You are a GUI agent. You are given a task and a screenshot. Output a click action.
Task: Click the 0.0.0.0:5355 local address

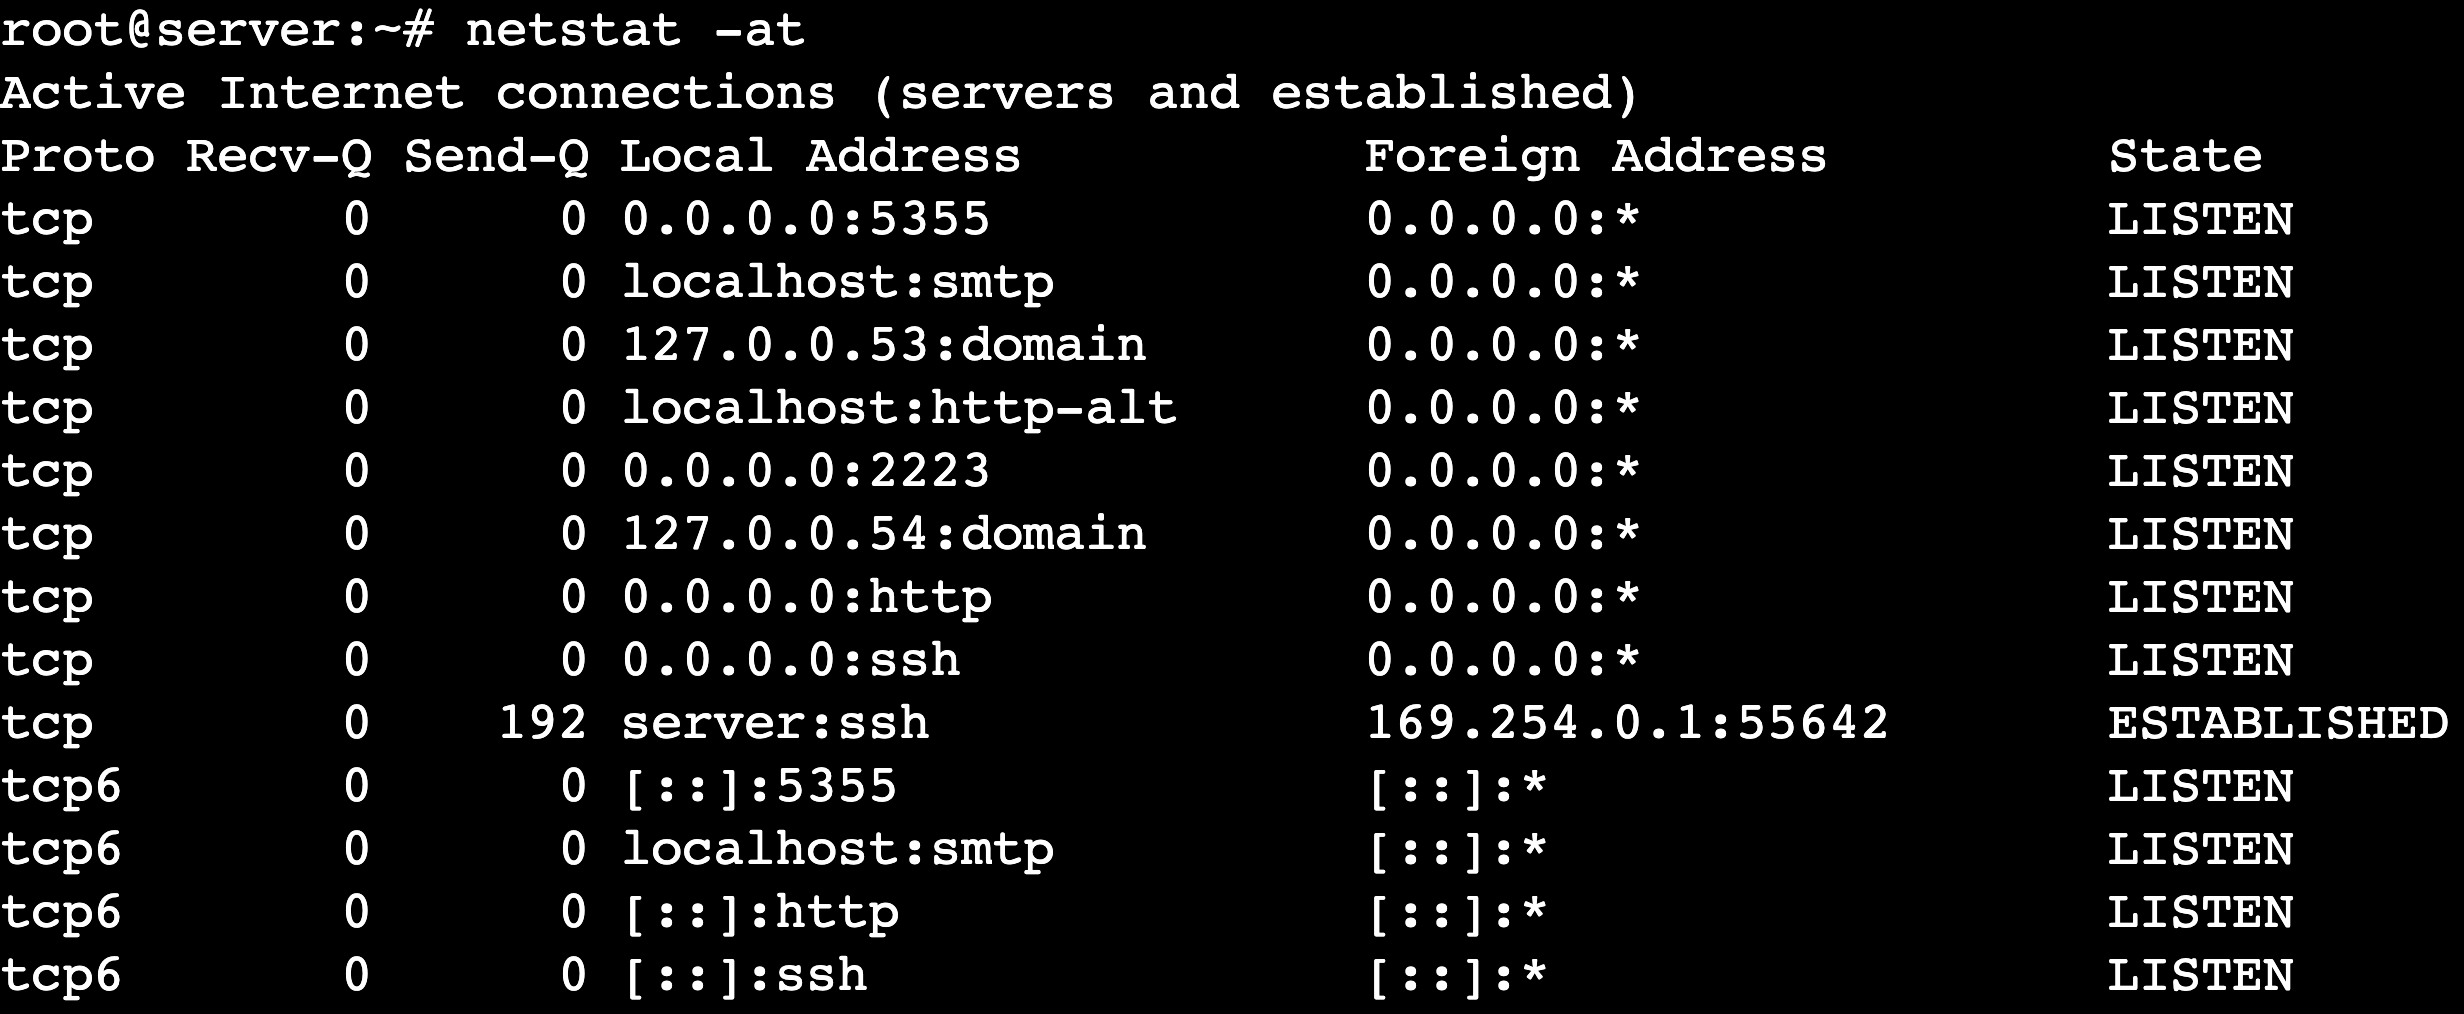(x=806, y=219)
